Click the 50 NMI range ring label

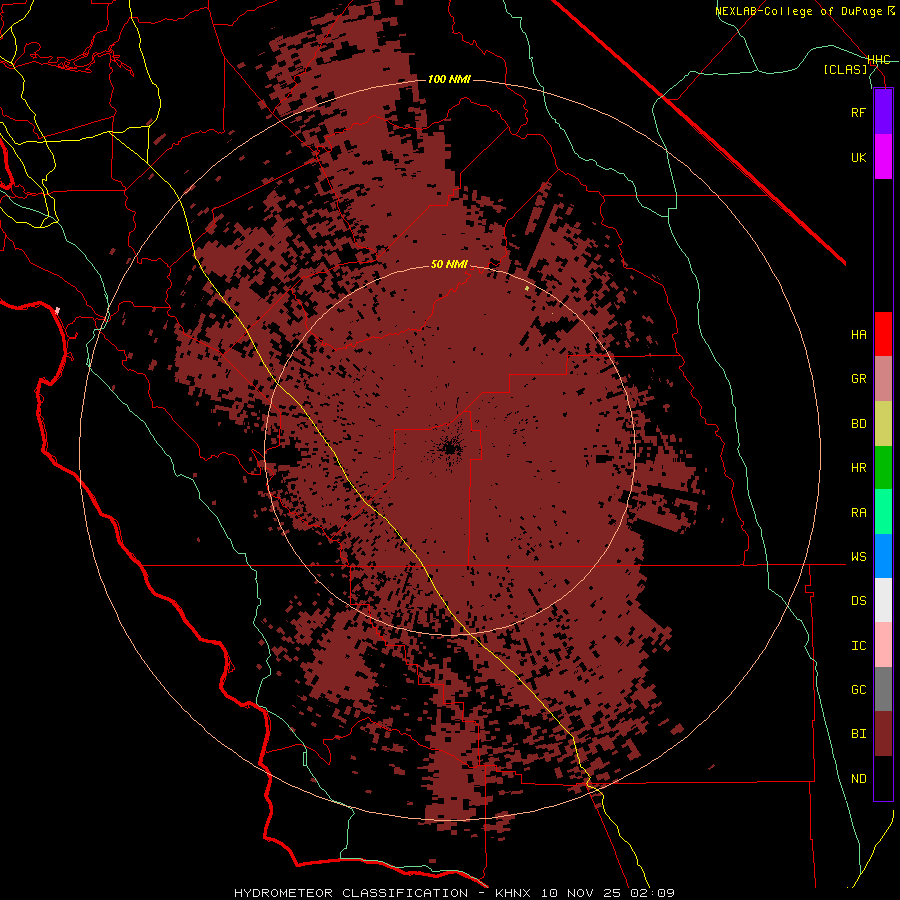click(449, 264)
